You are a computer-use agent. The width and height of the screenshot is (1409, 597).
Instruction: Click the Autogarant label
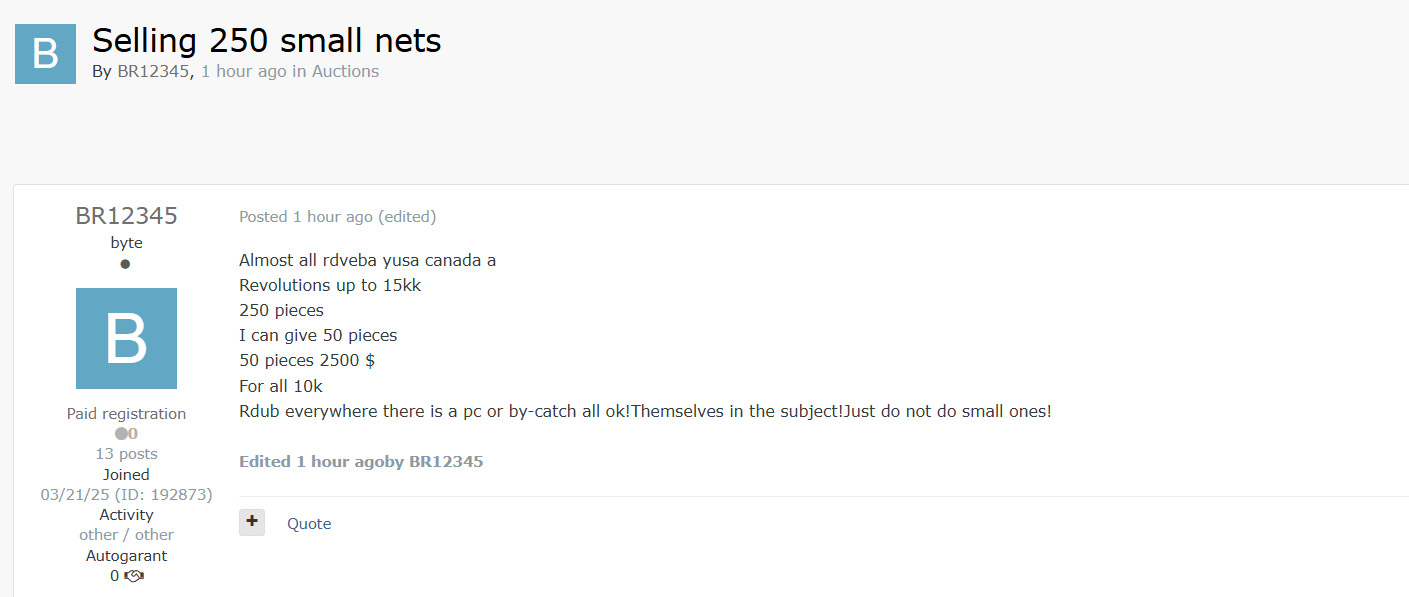tap(126, 556)
